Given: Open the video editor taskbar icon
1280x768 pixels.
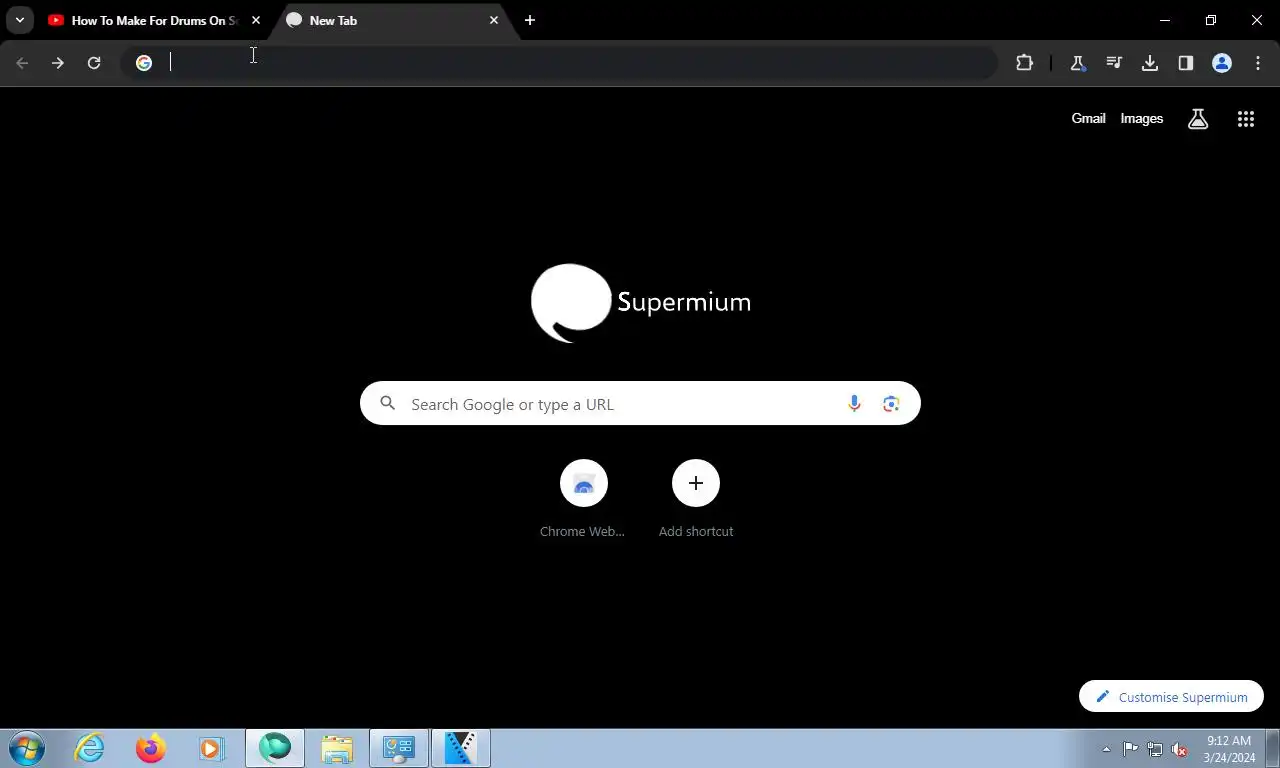Looking at the screenshot, I should coord(461,748).
